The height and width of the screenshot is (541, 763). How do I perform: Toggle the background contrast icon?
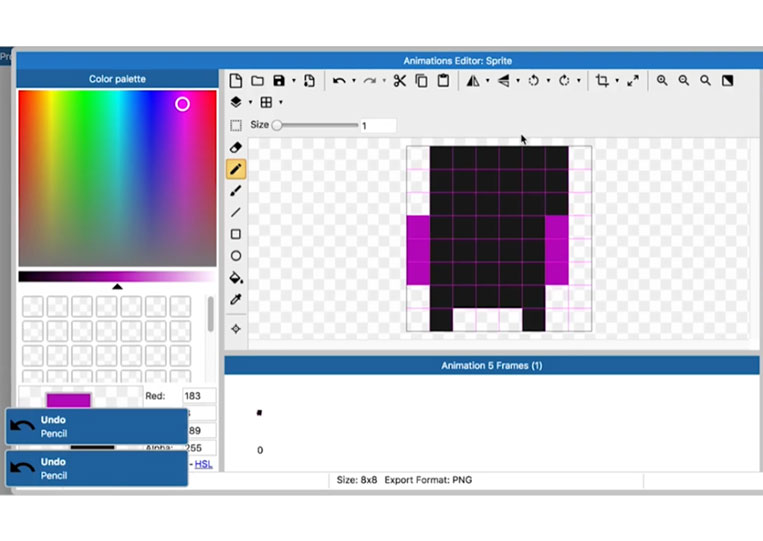tap(727, 81)
